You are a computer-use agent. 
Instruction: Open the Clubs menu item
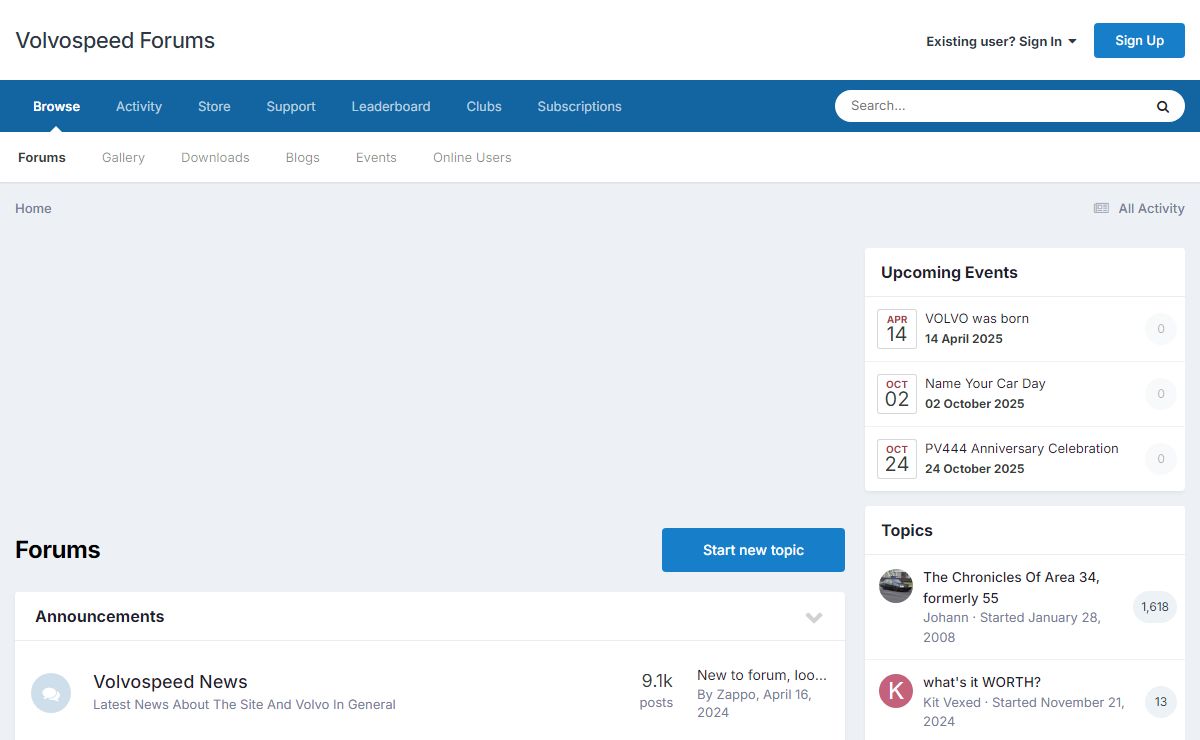click(x=484, y=106)
